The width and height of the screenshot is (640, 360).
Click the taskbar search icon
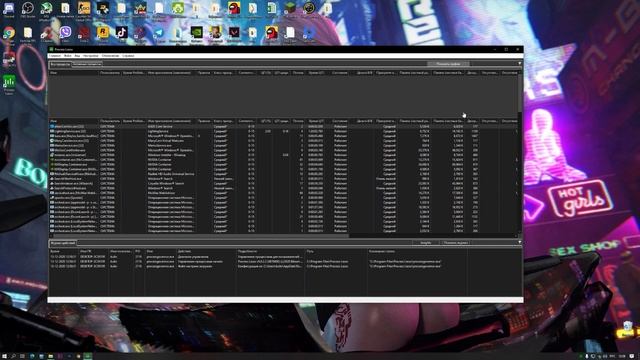pos(13,356)
